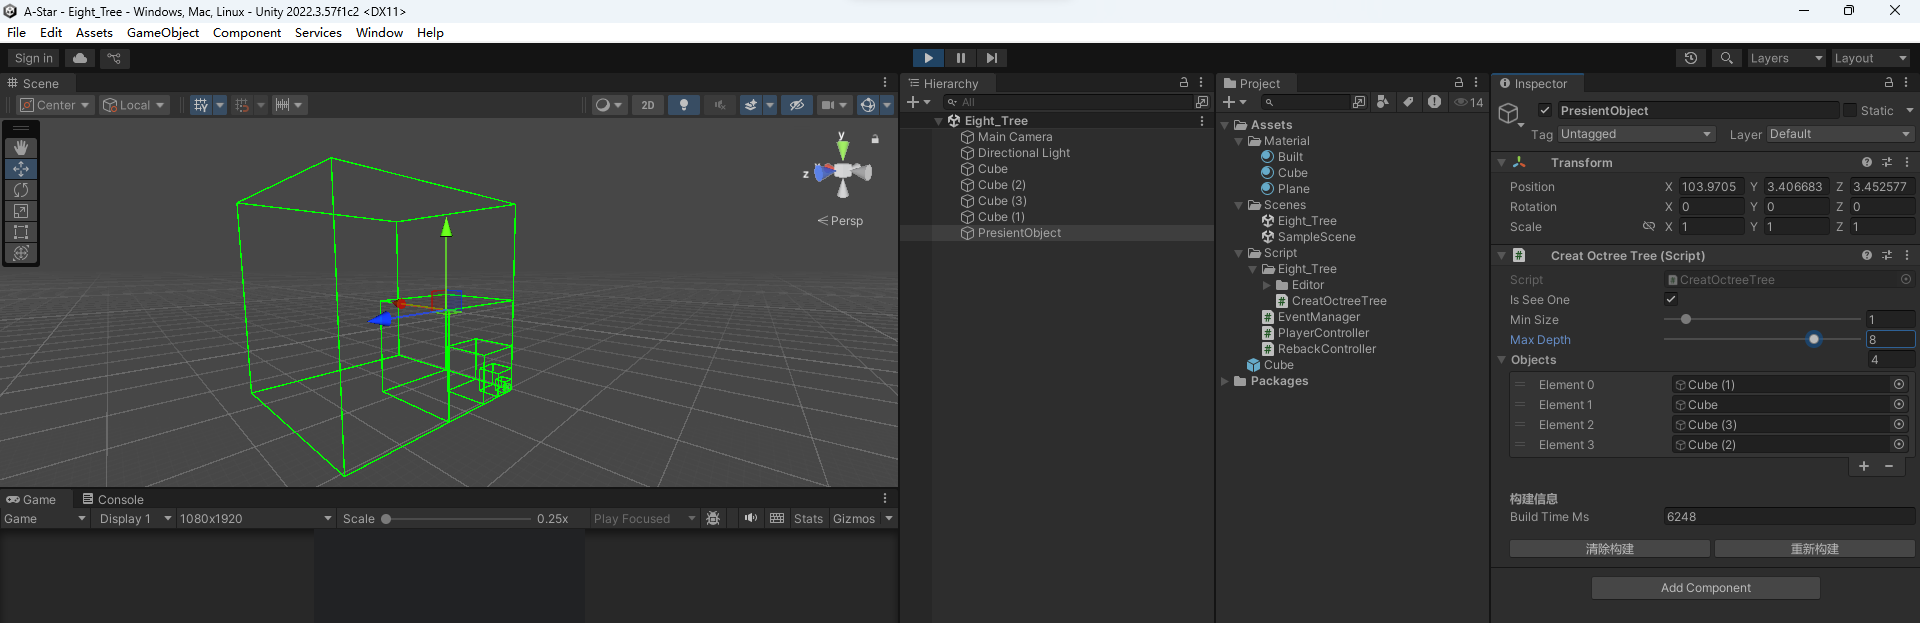Open the Undo History icon
The width and height of the screenshot is (1920, 623).
point(1691,58)
